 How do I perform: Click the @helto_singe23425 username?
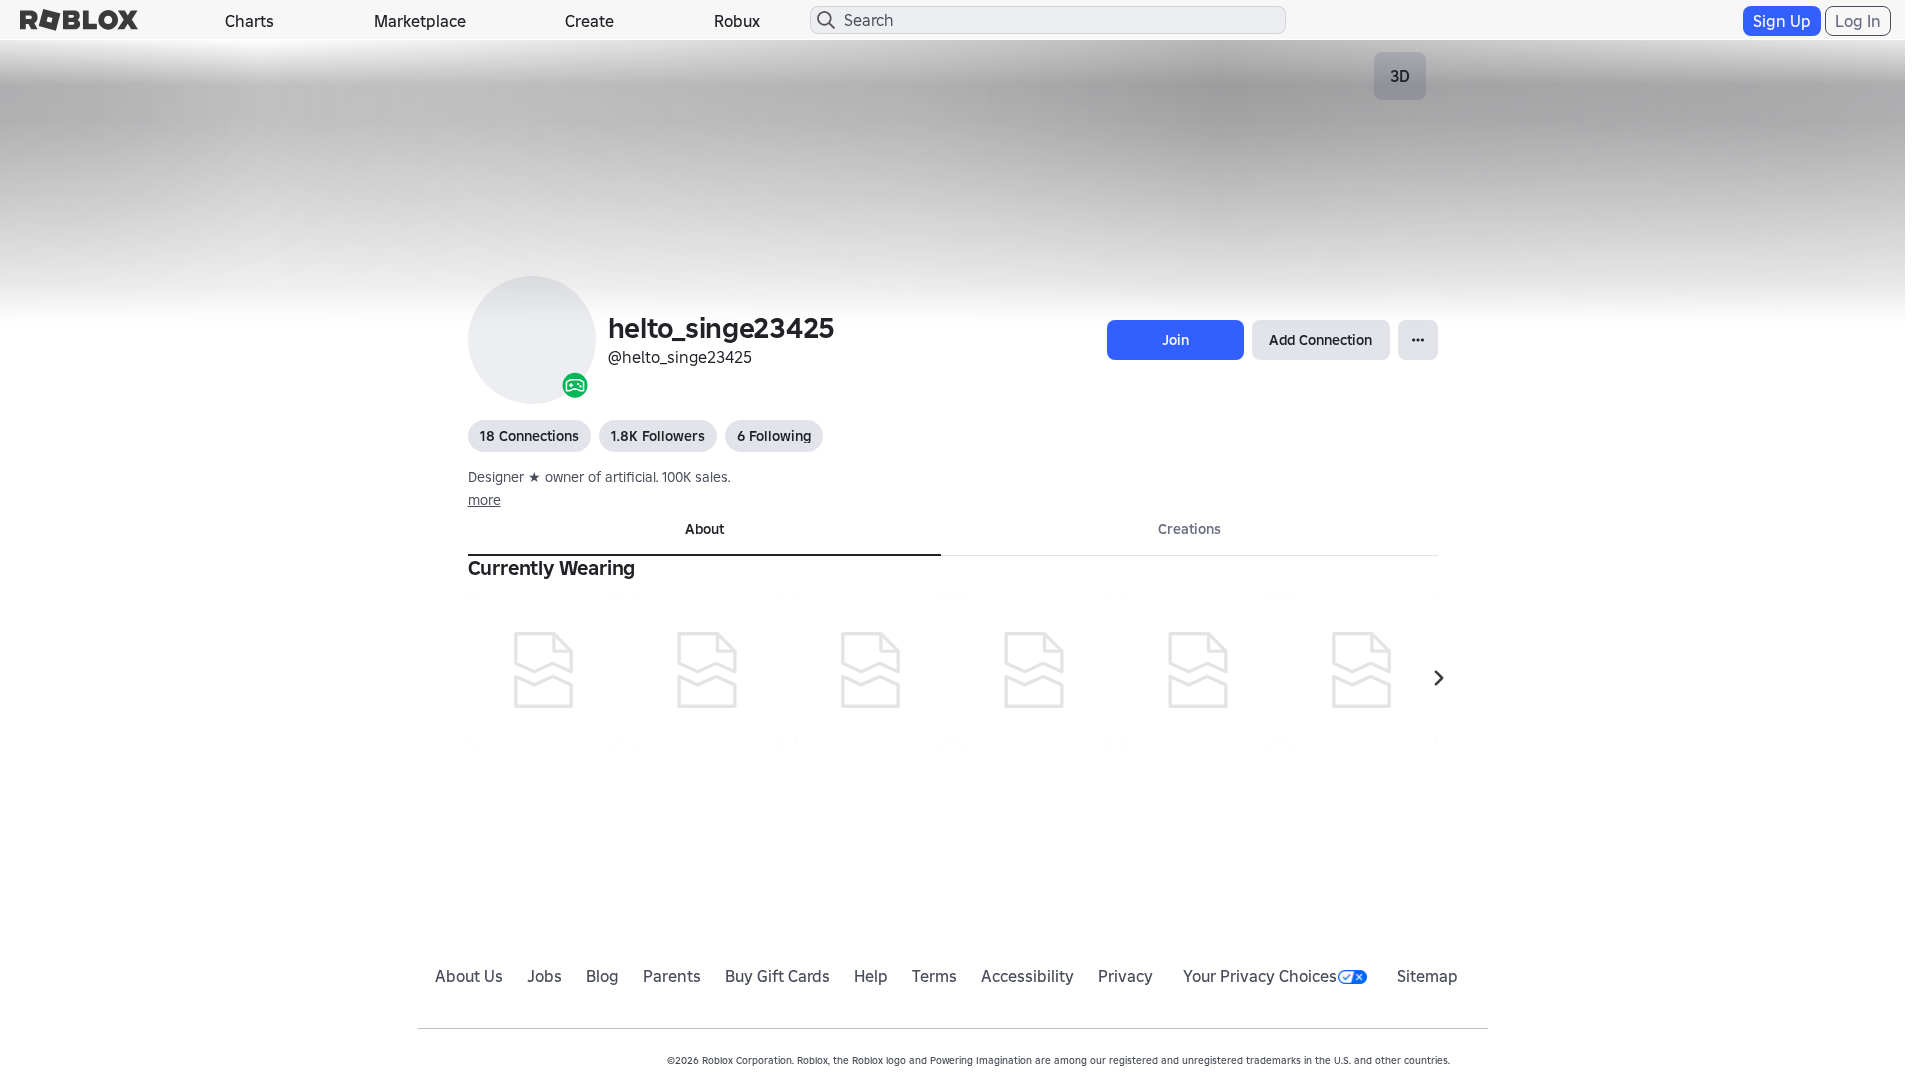680,357
